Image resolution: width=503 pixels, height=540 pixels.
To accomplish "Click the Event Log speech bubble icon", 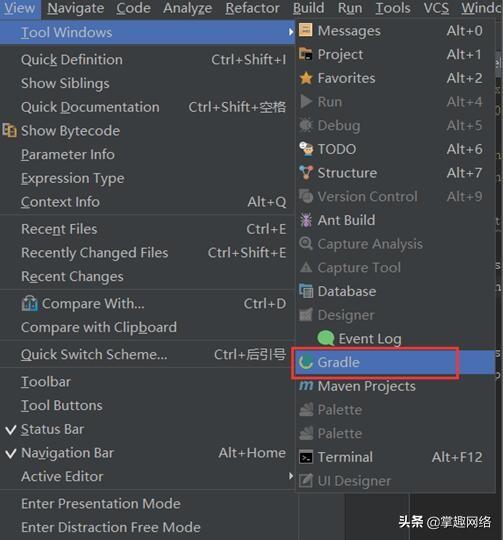I will coord(325,338).
